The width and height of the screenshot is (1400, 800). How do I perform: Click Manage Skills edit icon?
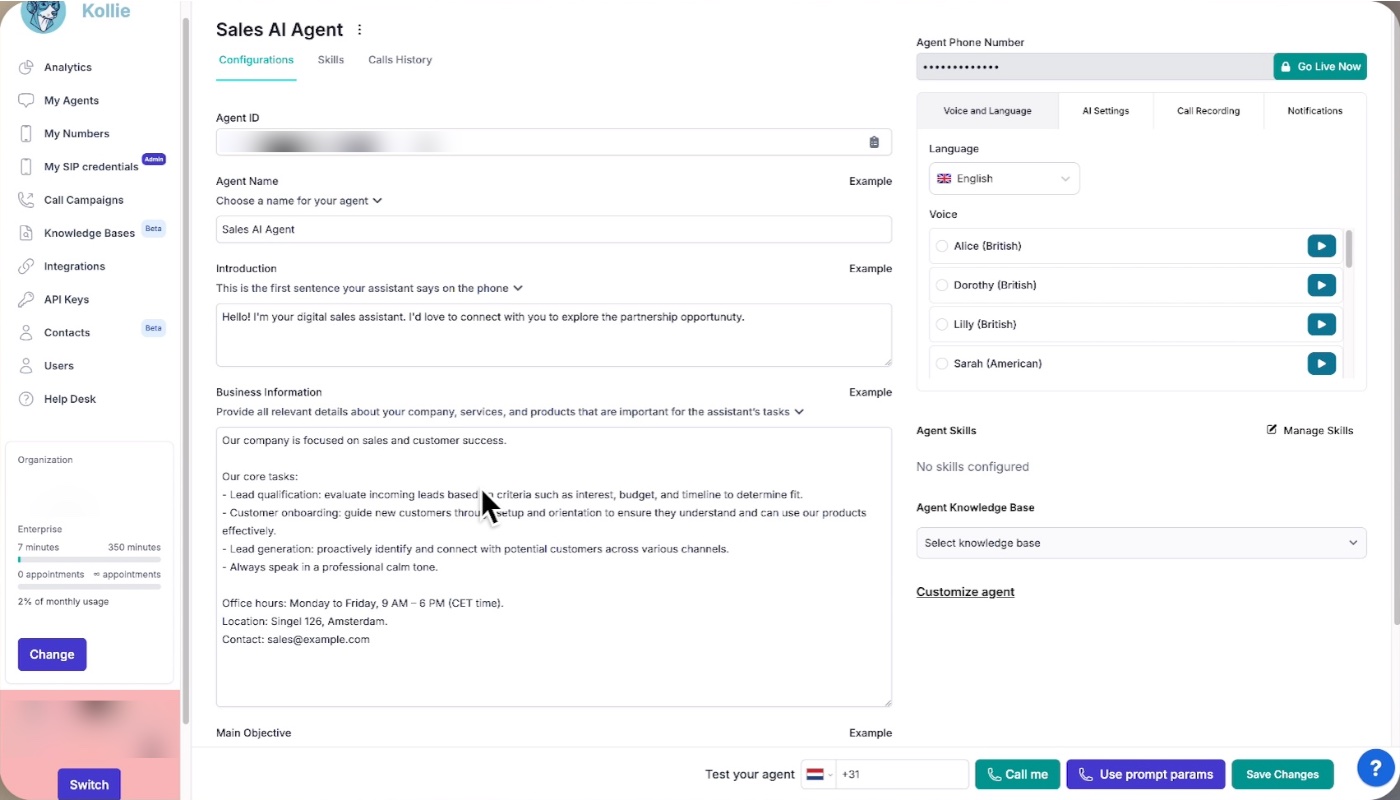point(1272,430)
